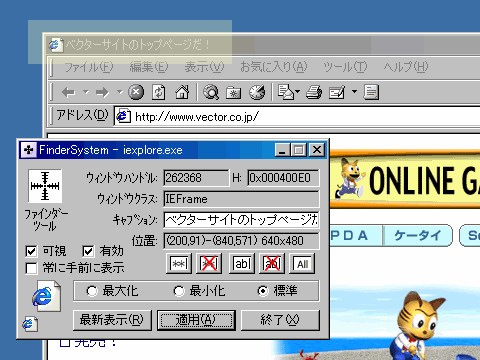Click Search icon in Internet Explorer toolbar
The width and height of the screenshot is (480, 360).
pyautogui.click(x=211, y=92)
